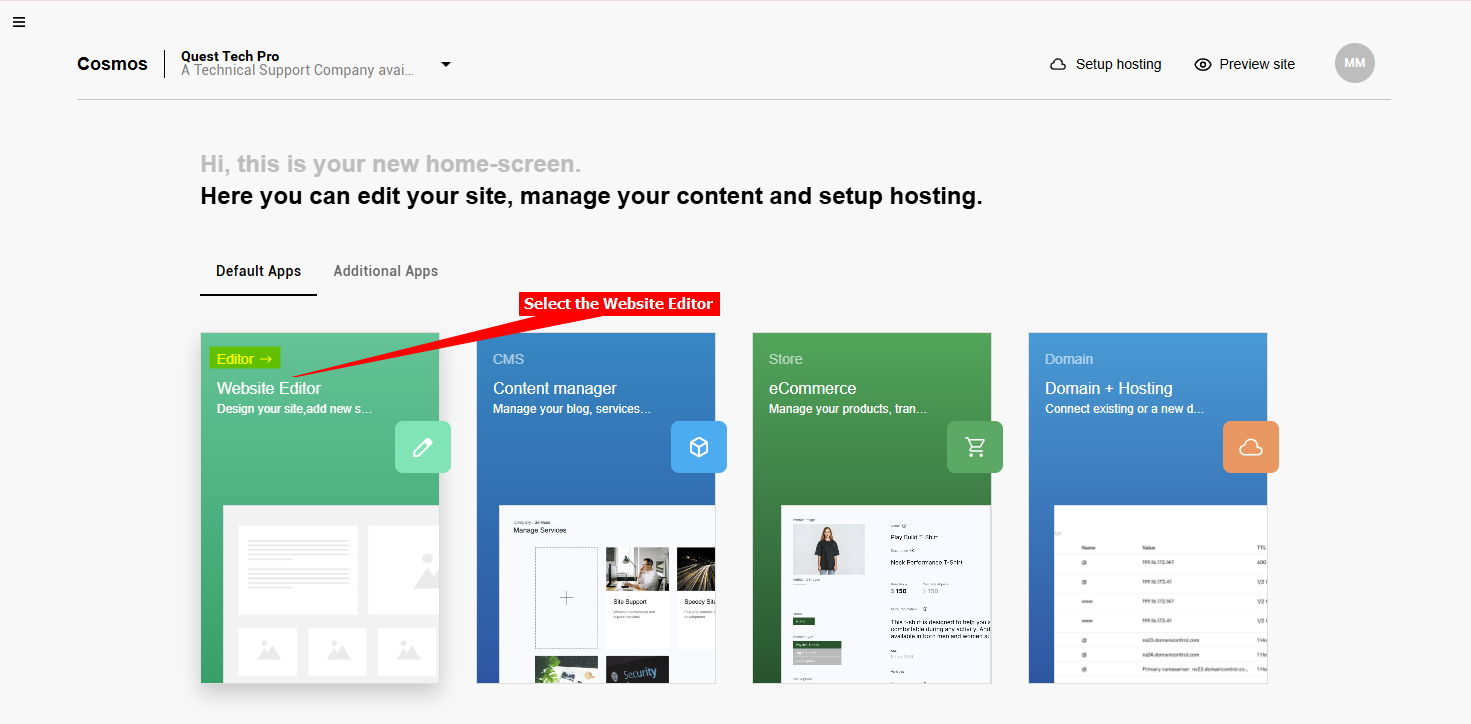The image size is (1471, 724).
Task: Click the shopping cart icon on eCommerce card
Action: [975, 447]
